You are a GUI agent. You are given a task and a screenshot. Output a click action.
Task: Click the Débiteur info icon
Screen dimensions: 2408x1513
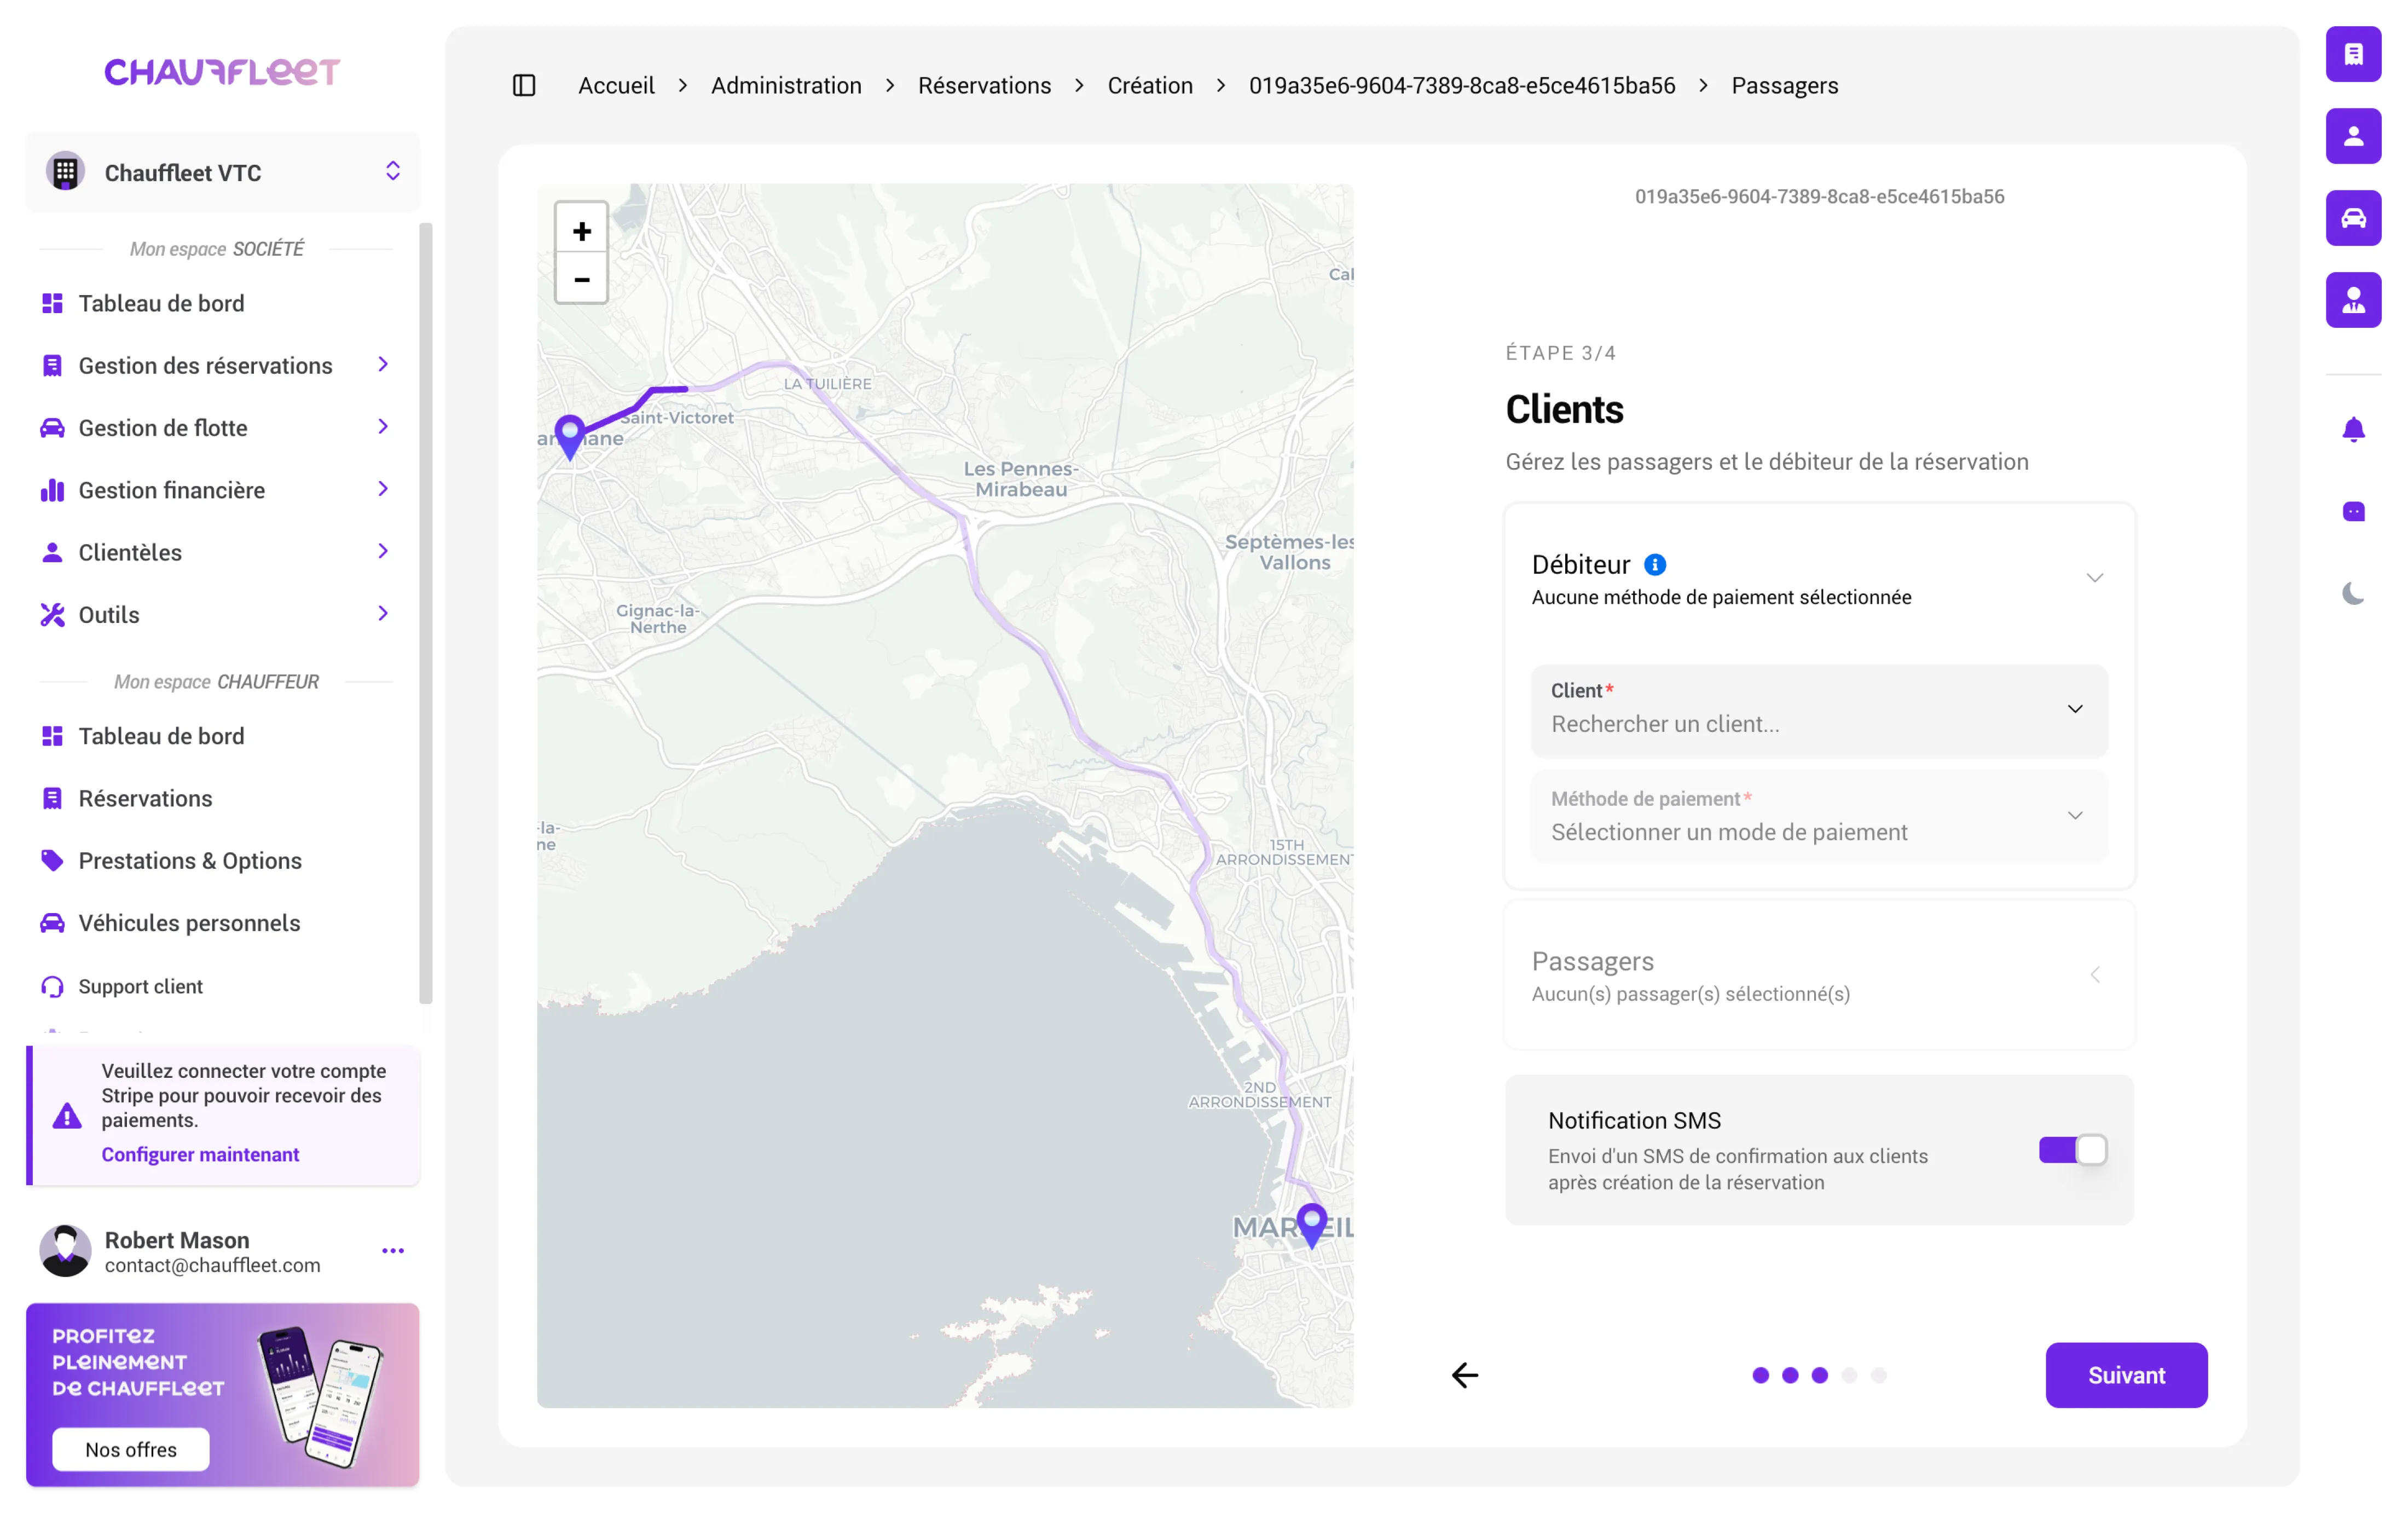click(x=1655, y=565)
